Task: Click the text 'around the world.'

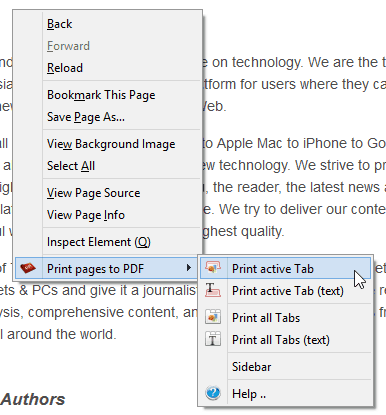Action: [x=62, y=334]
